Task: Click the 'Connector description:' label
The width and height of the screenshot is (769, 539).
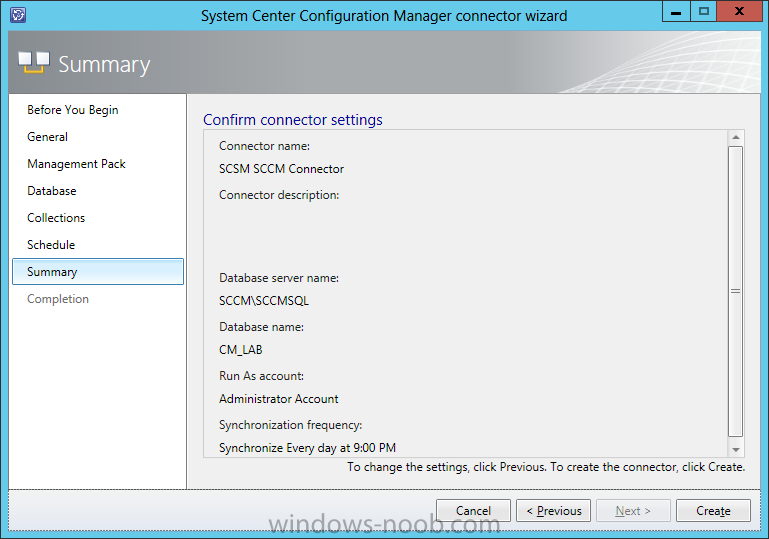Action: (x=279, y=195)
